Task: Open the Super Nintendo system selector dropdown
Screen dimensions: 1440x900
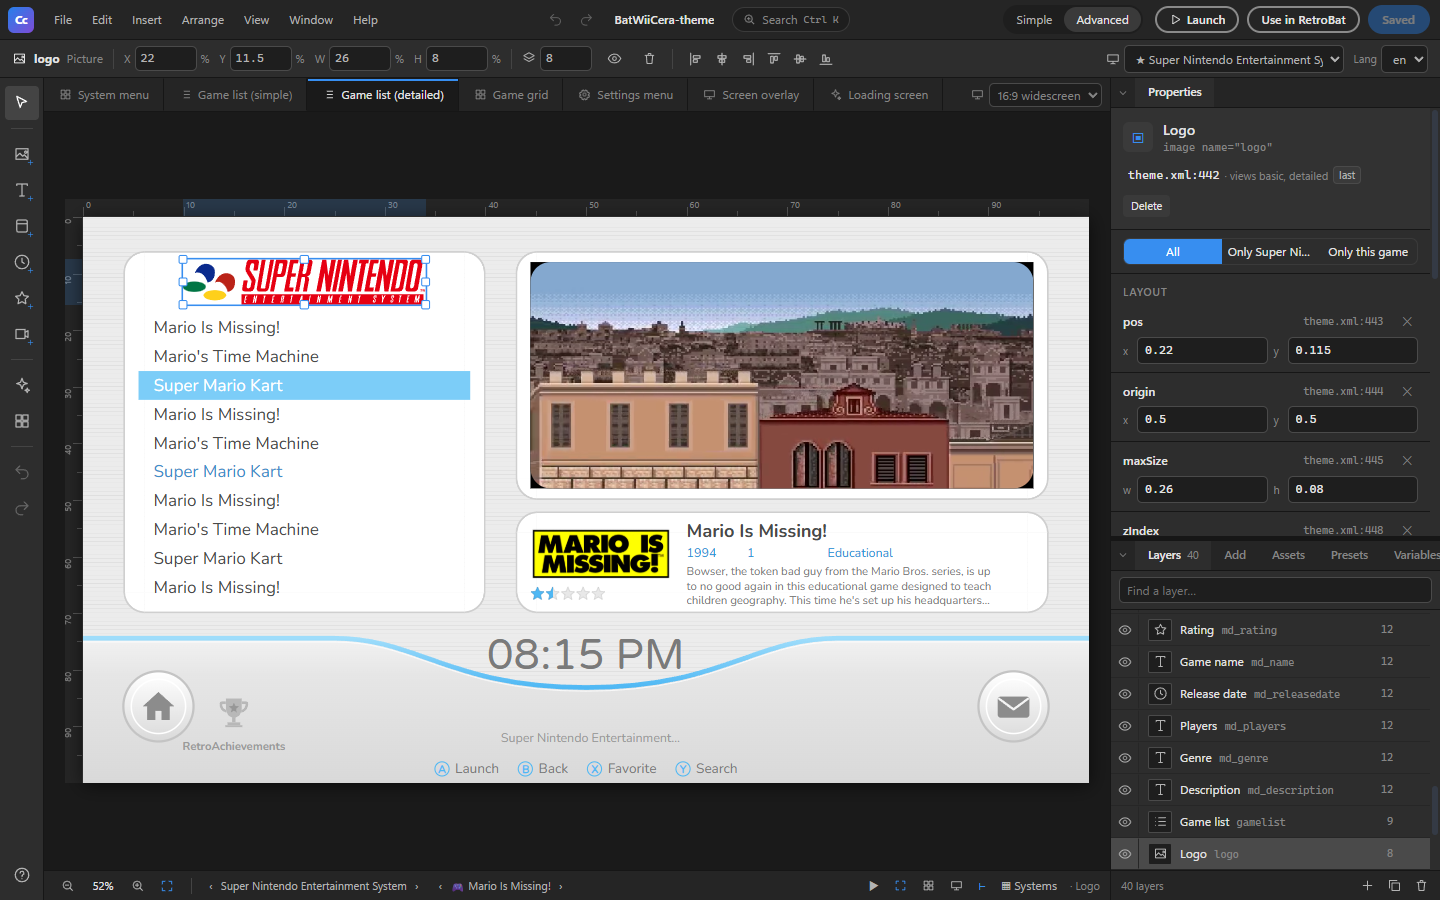Action: pyautogui.click(x=1234, y=59)
